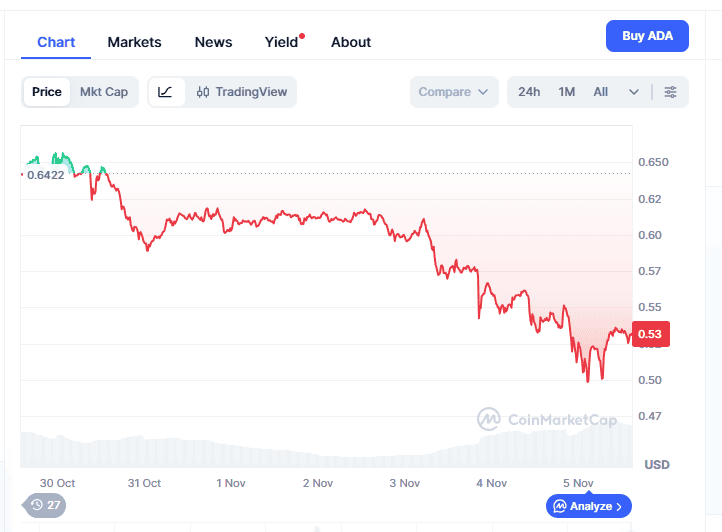Expand more time range options chevron

pos(634,92)
